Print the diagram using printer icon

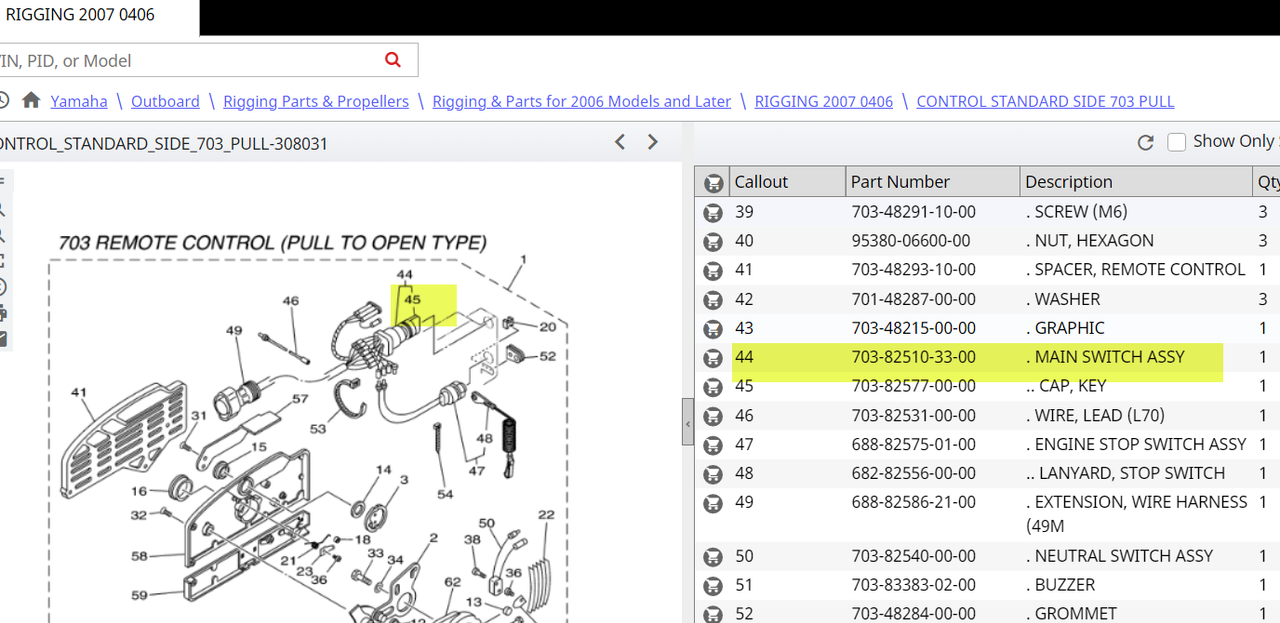pos(3,313)
